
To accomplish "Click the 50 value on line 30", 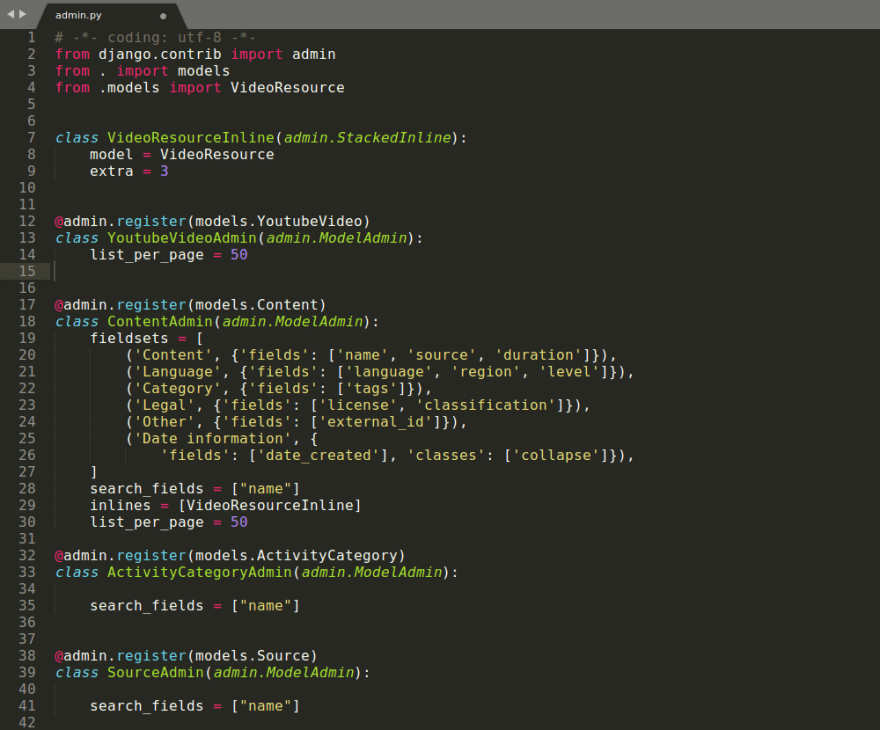I will pyautogui.click(x=239, y=522).
